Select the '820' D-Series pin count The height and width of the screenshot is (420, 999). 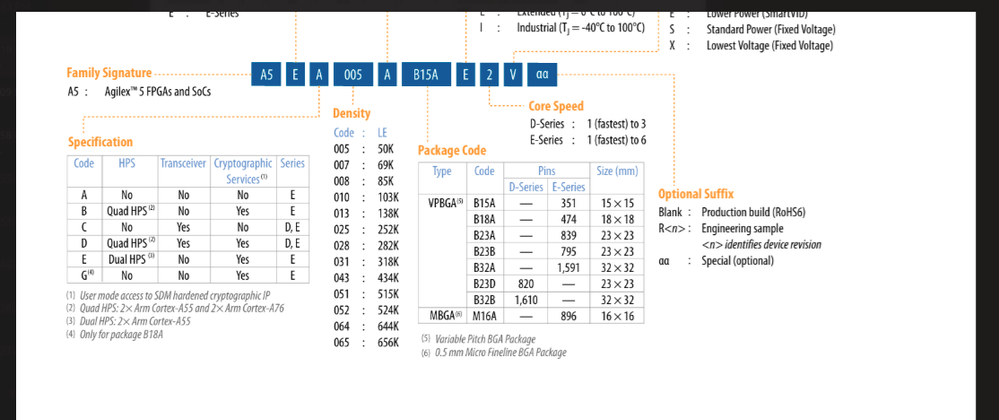526,284
